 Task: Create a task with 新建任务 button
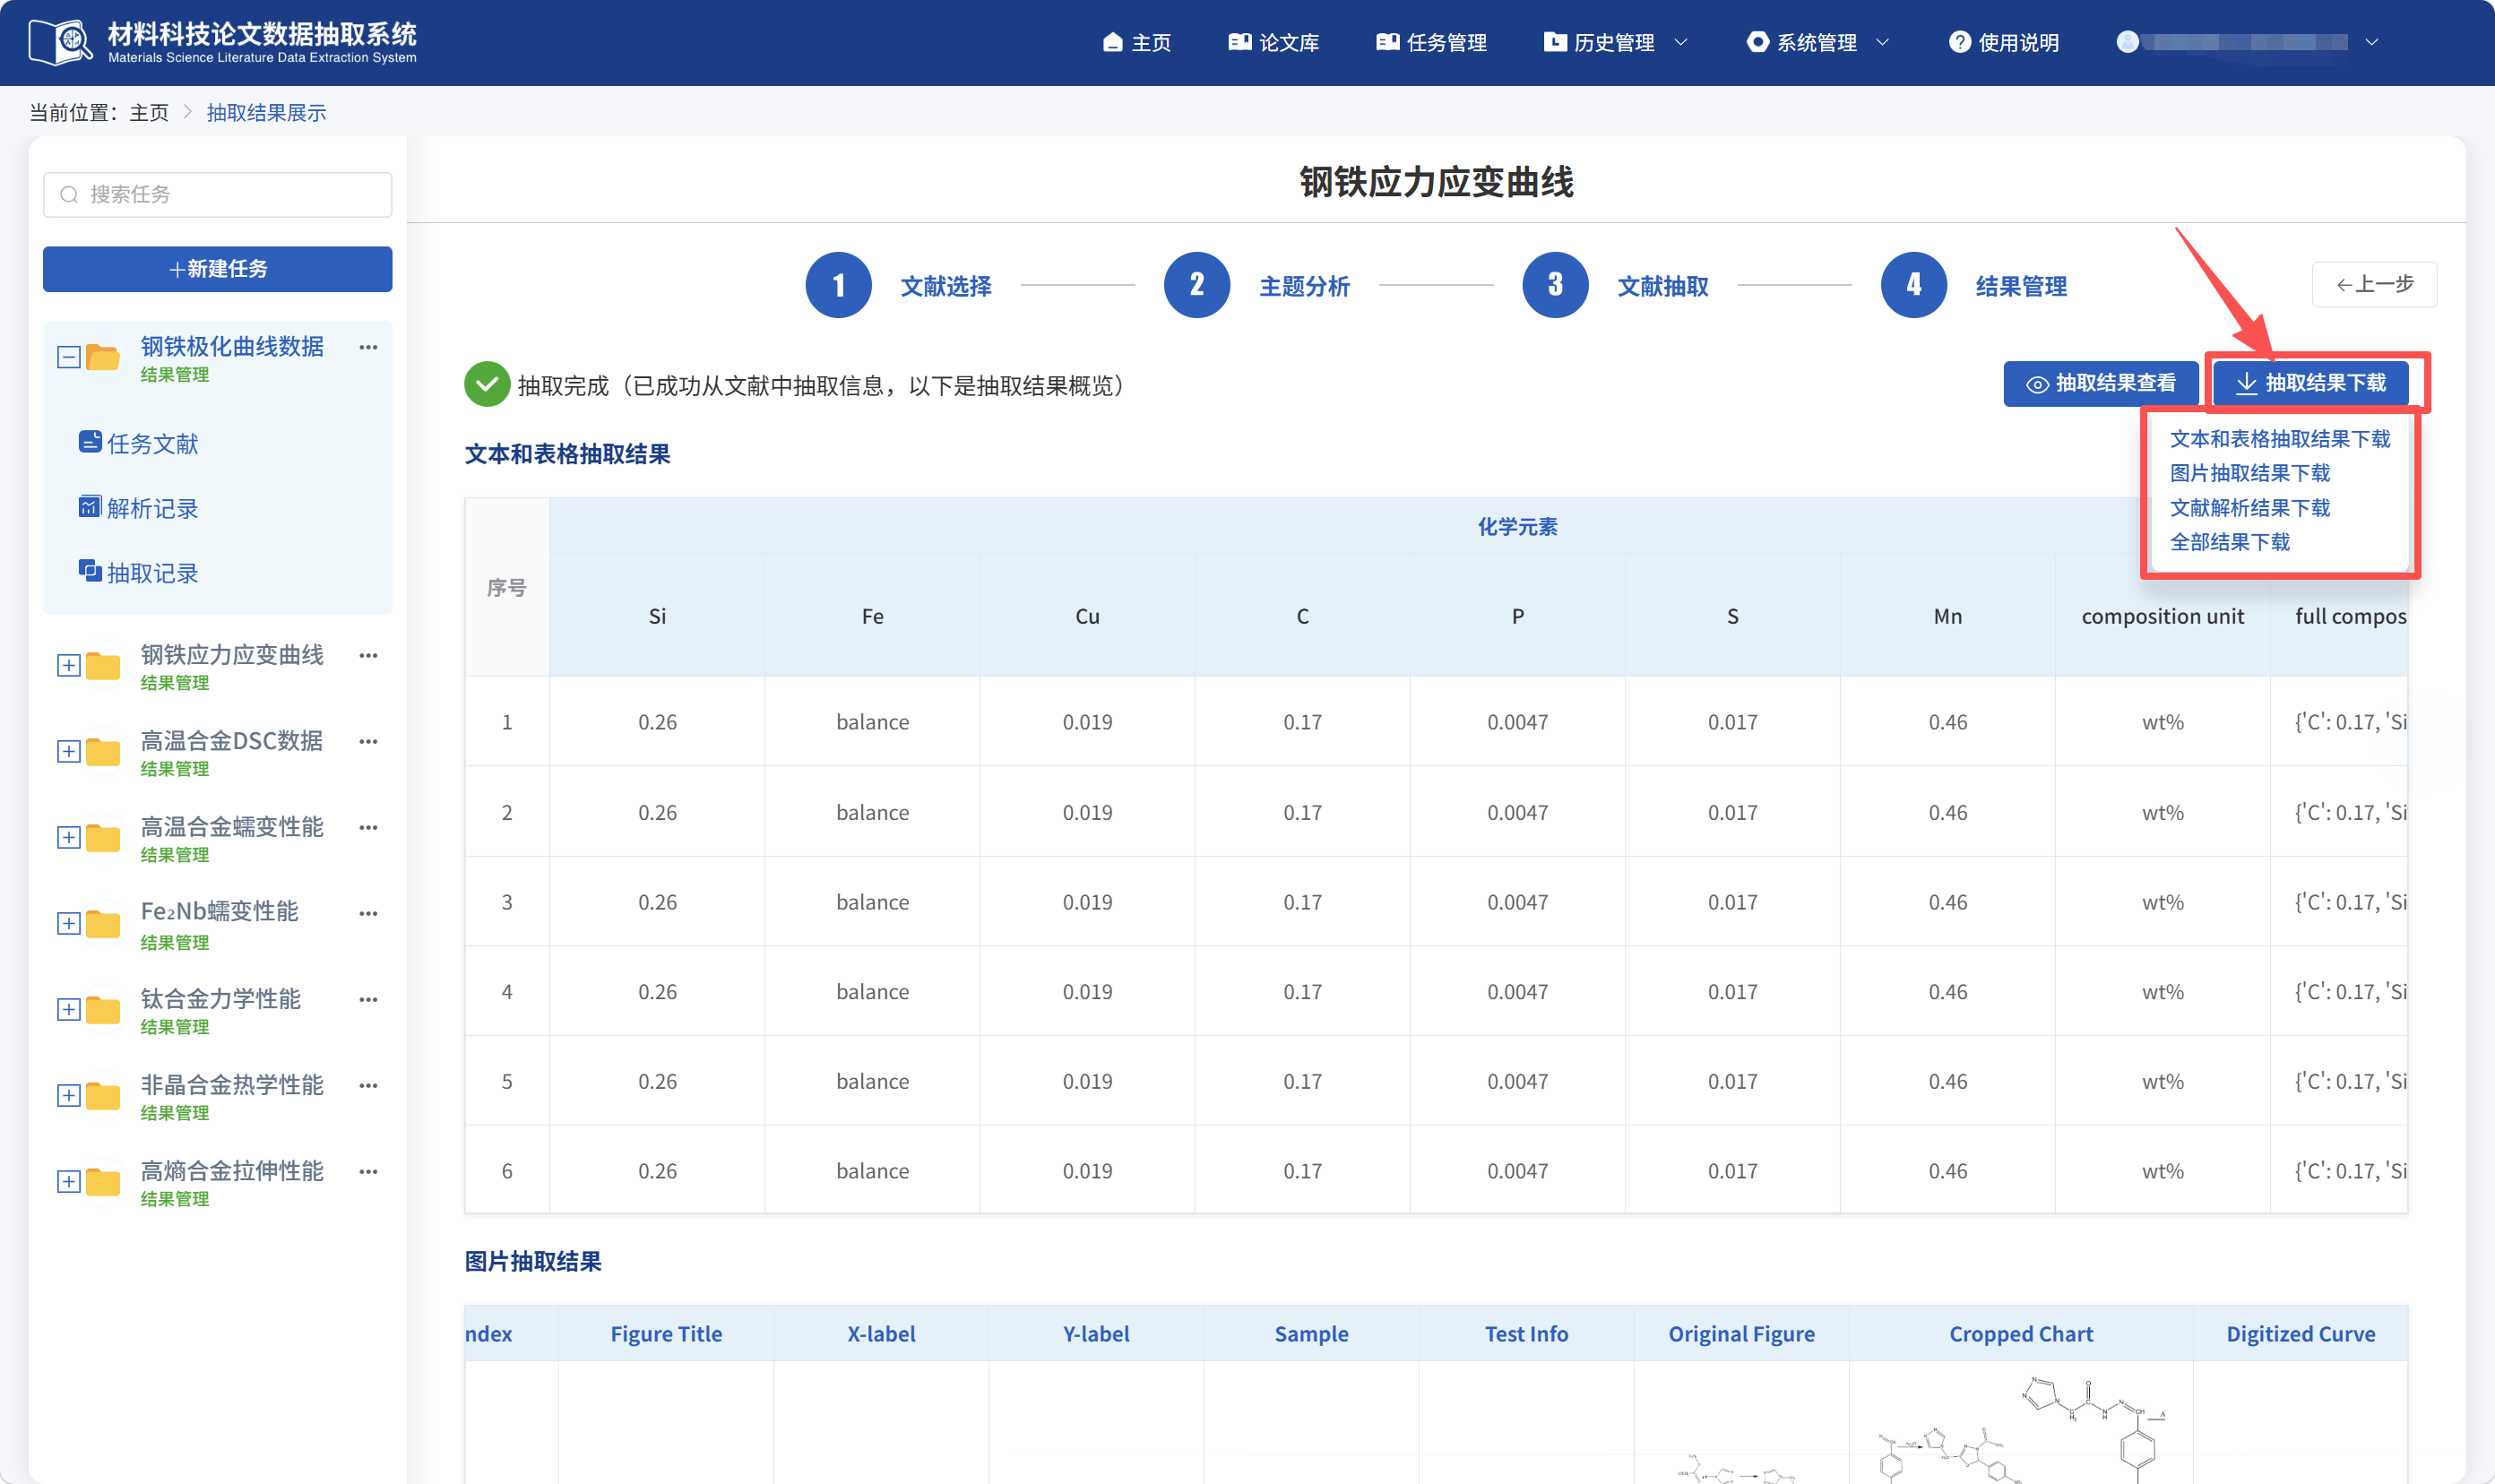click(x=218, y=269)
